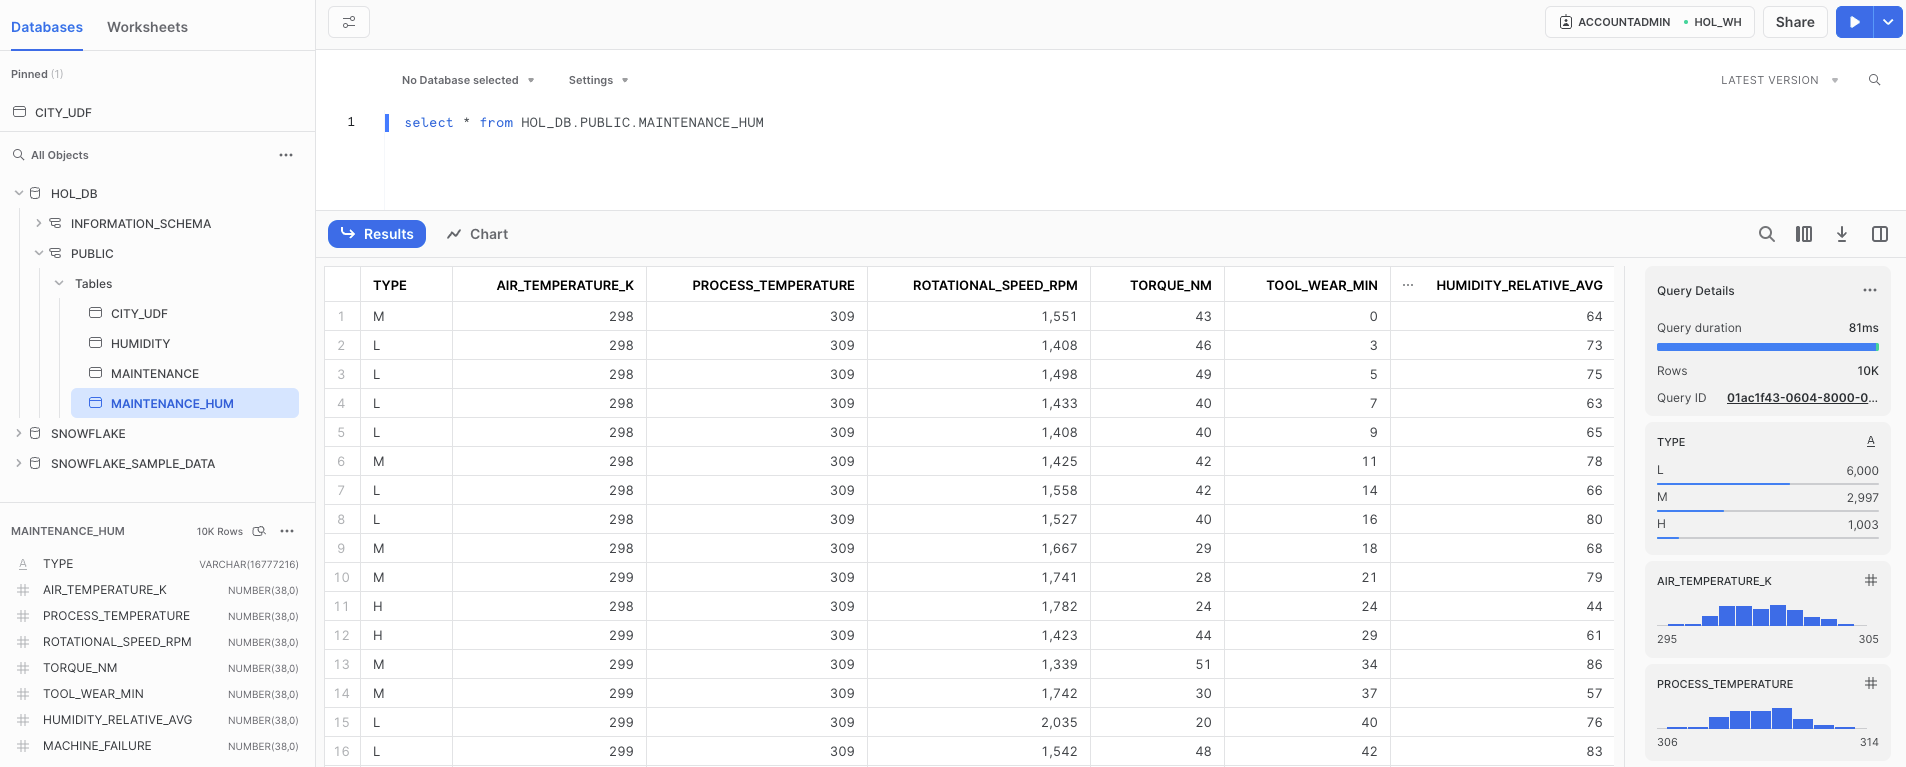Click the SQL query line in the editor
Image resolution: width=1906 pixels, height=767 pixels.
pyautogui.click(x=584, y=122)
